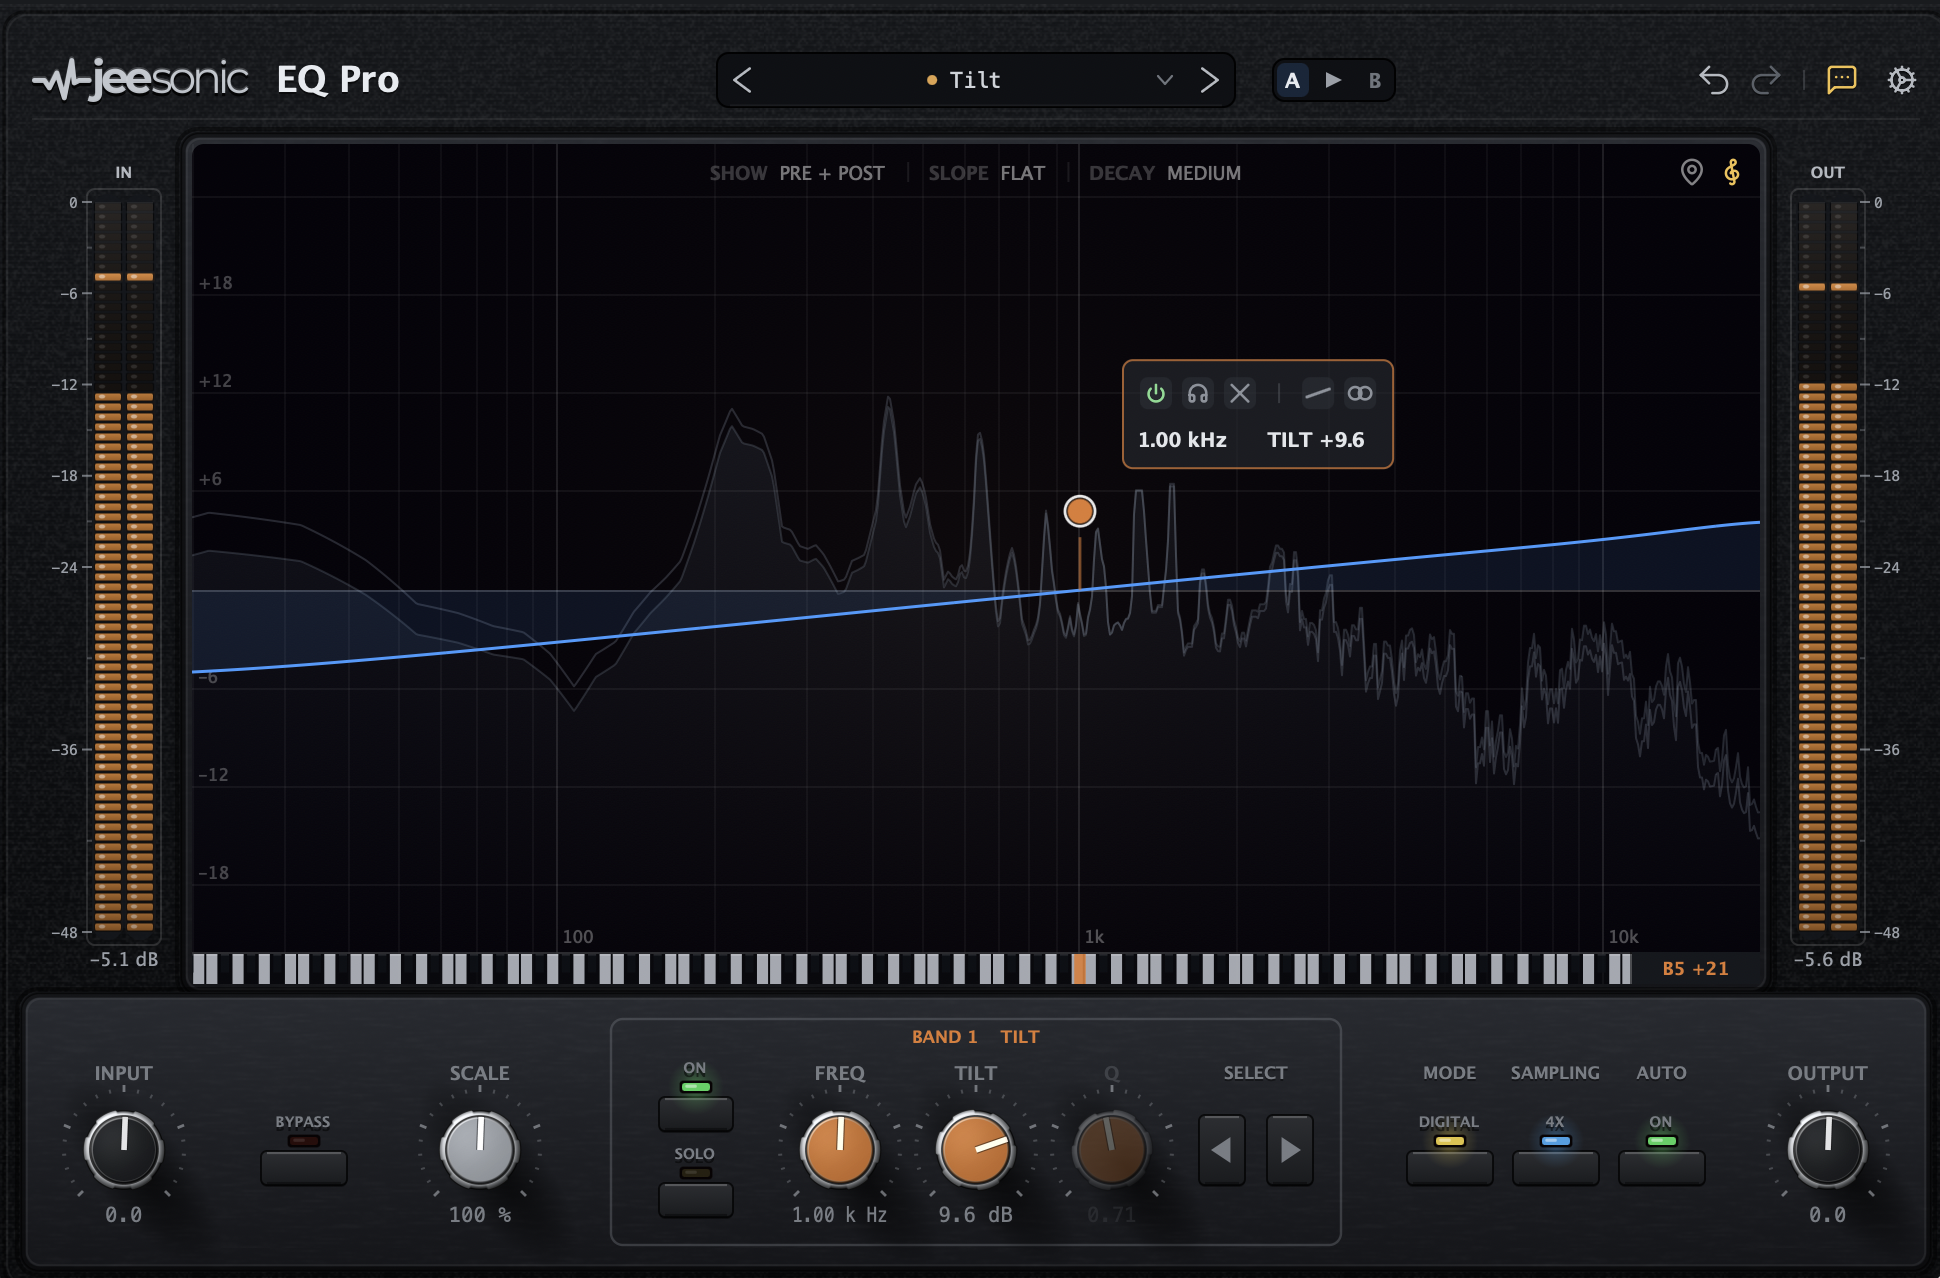1940x1278 pixels.
Task: Toggle the BYPASS button
Action: pos(303,1167)
